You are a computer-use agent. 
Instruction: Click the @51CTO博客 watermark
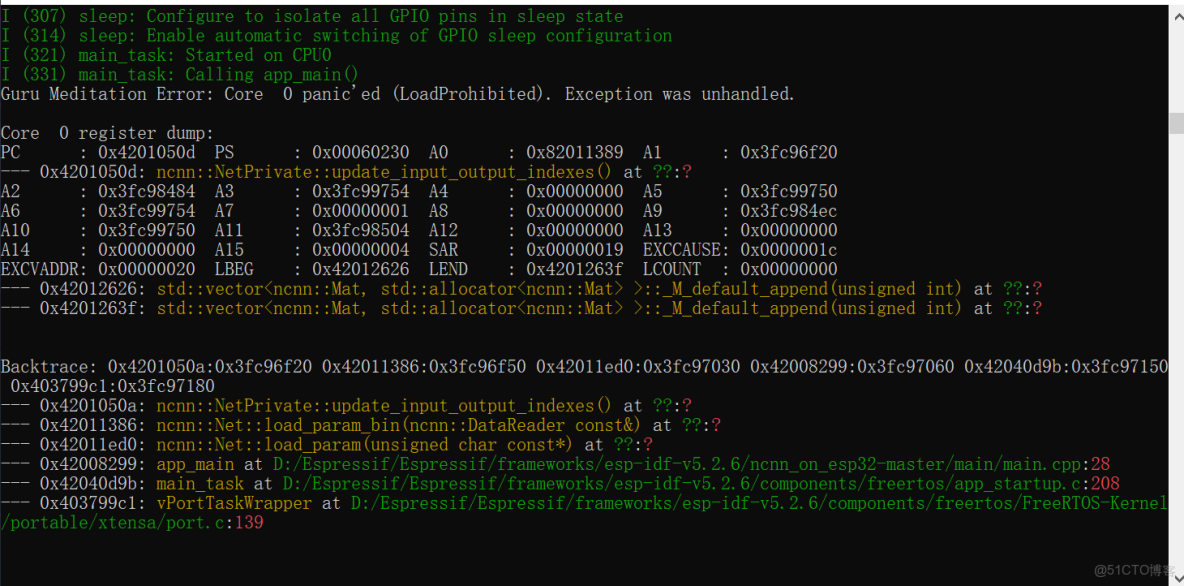pos(1133,570)
